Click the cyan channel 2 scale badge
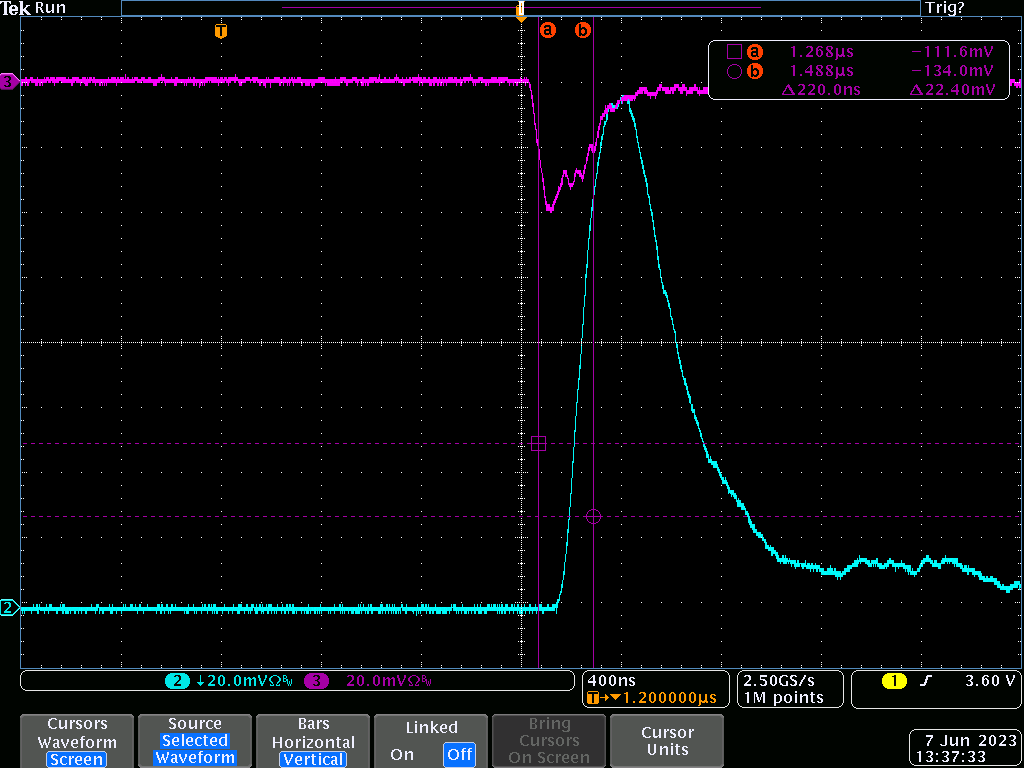Viewport: 1024px width, 768px height. pos(177,681)
